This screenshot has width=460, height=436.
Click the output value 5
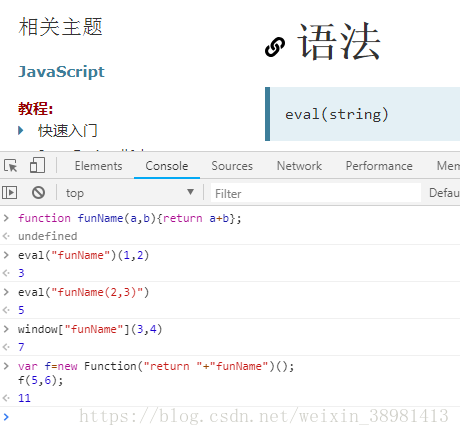tap(21, 310)
